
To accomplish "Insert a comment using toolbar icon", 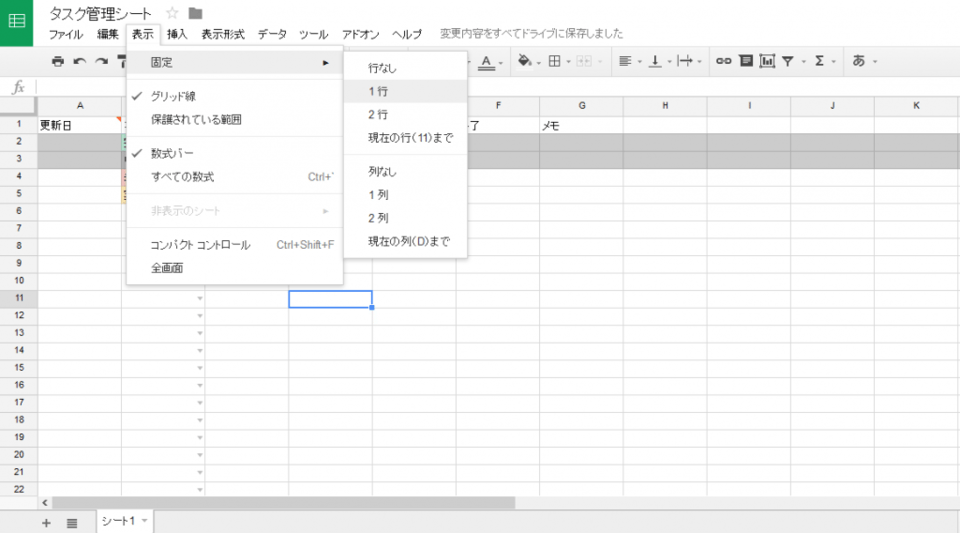I will 745,62.
